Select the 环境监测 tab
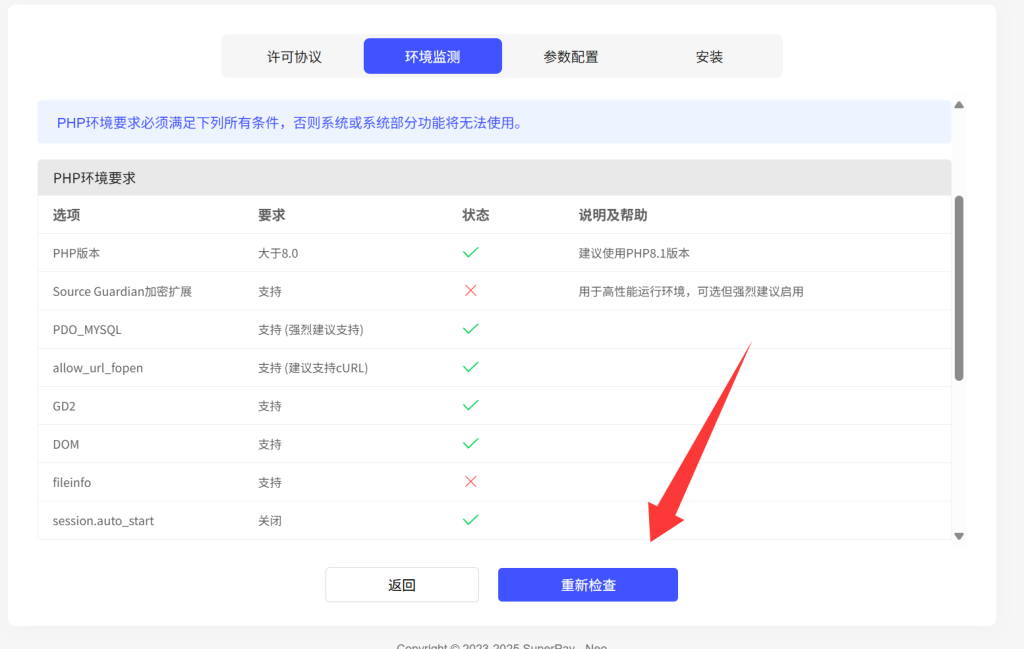The height and width of the screenshot is (649, 1024). [x=432, y=57]
